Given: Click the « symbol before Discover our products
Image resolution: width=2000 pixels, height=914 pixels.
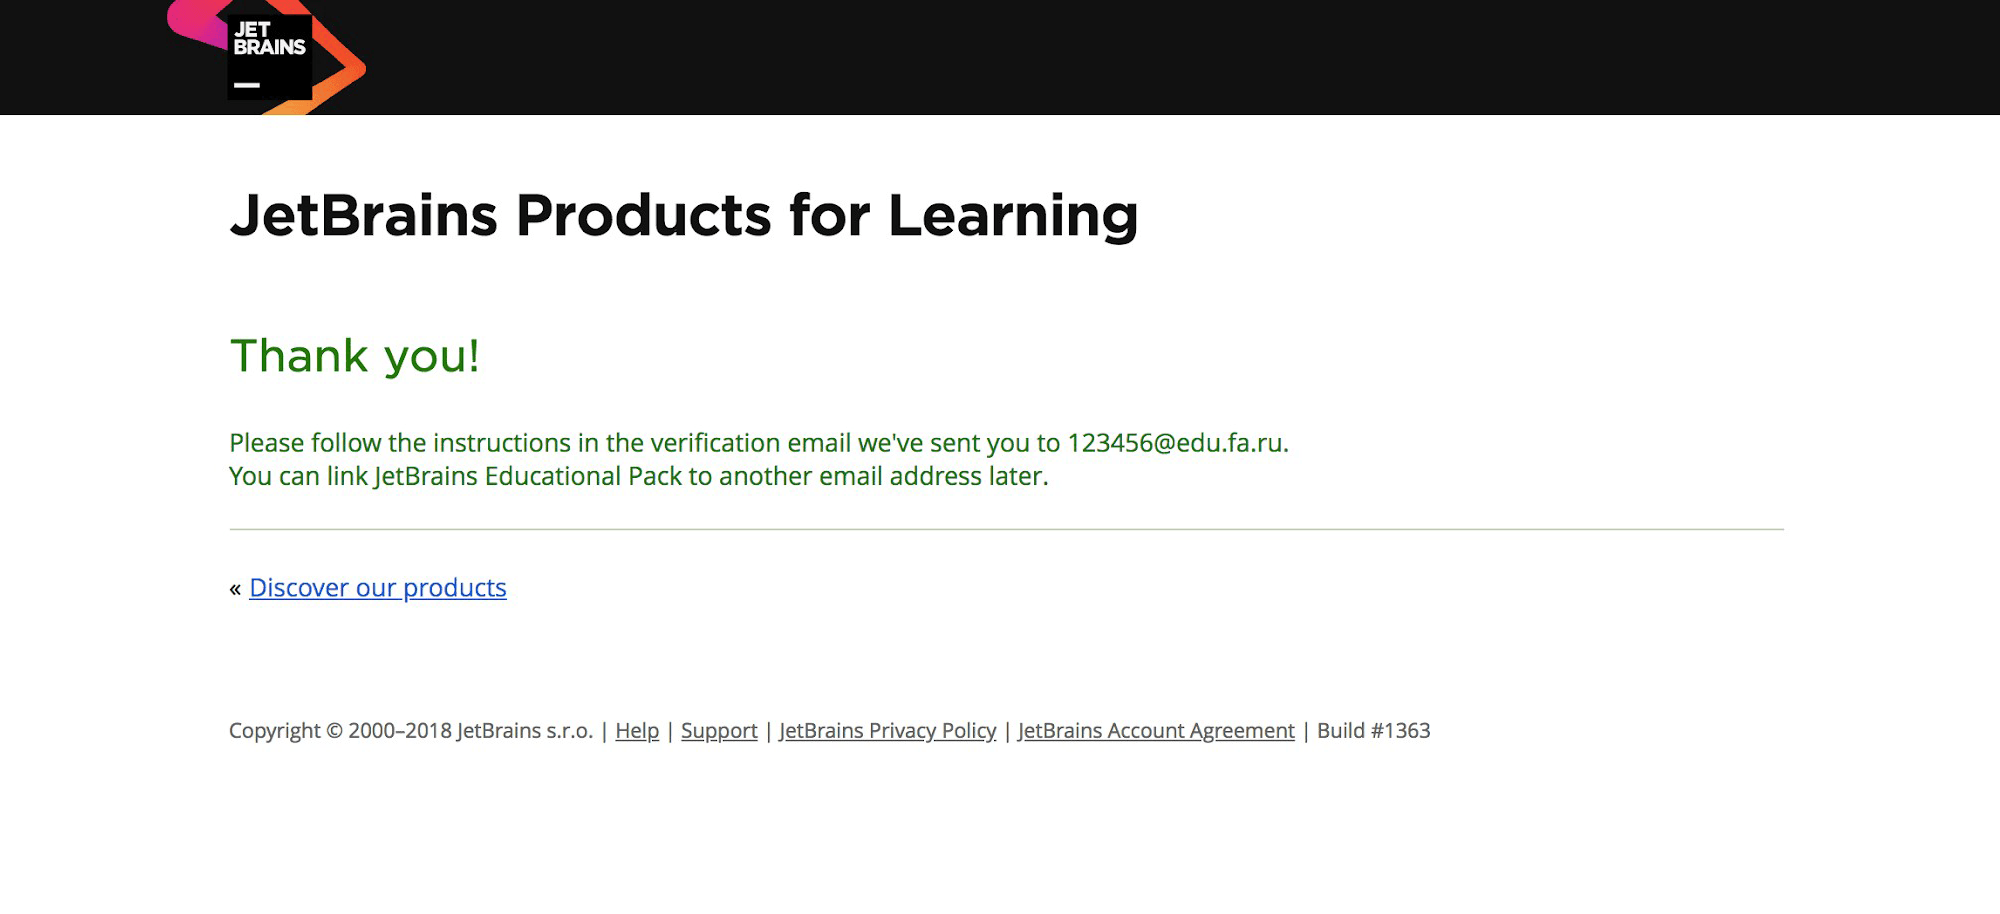Looking at the screenshot, I should (235, 589).
